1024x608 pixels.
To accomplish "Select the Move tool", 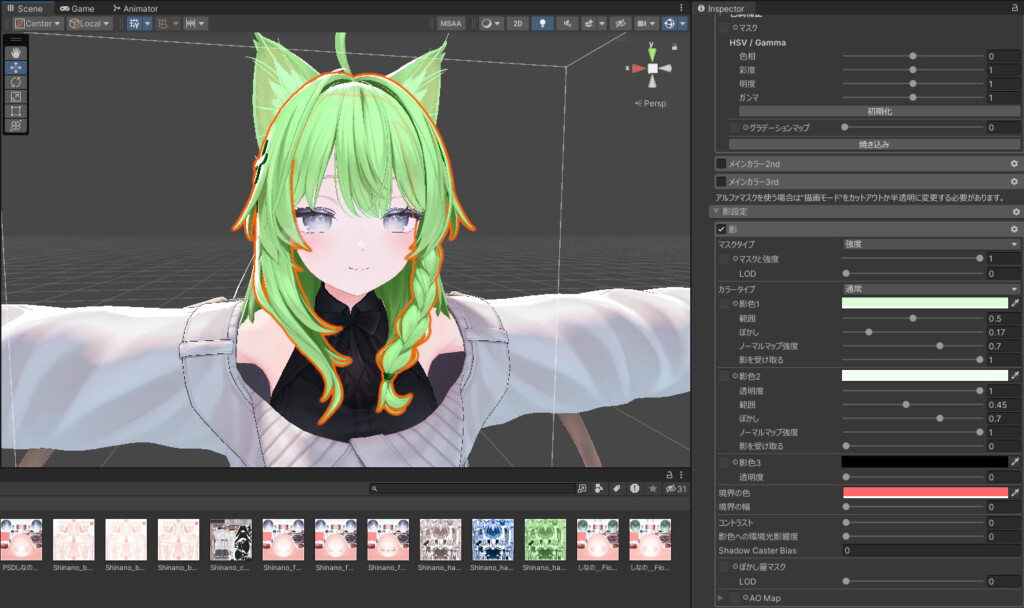I will [x=16, y=67].
